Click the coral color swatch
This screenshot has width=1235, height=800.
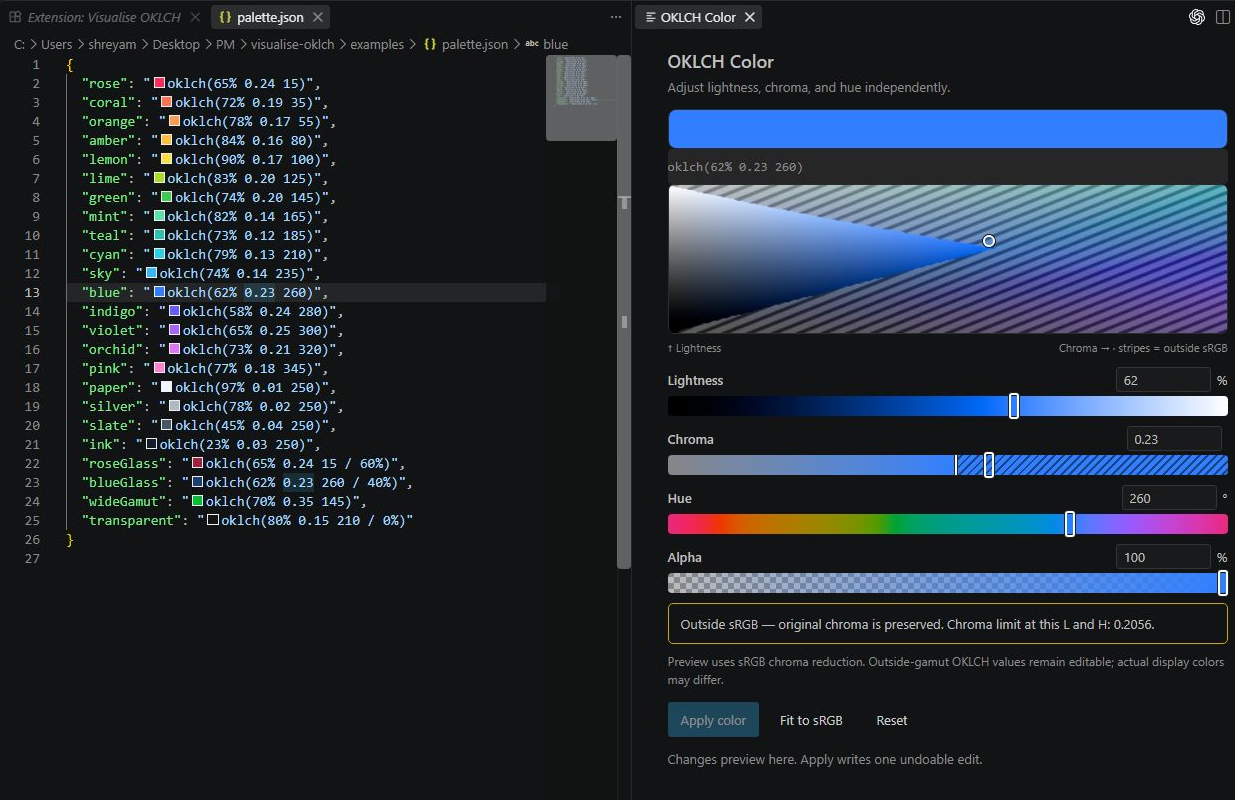click(167, 102)
